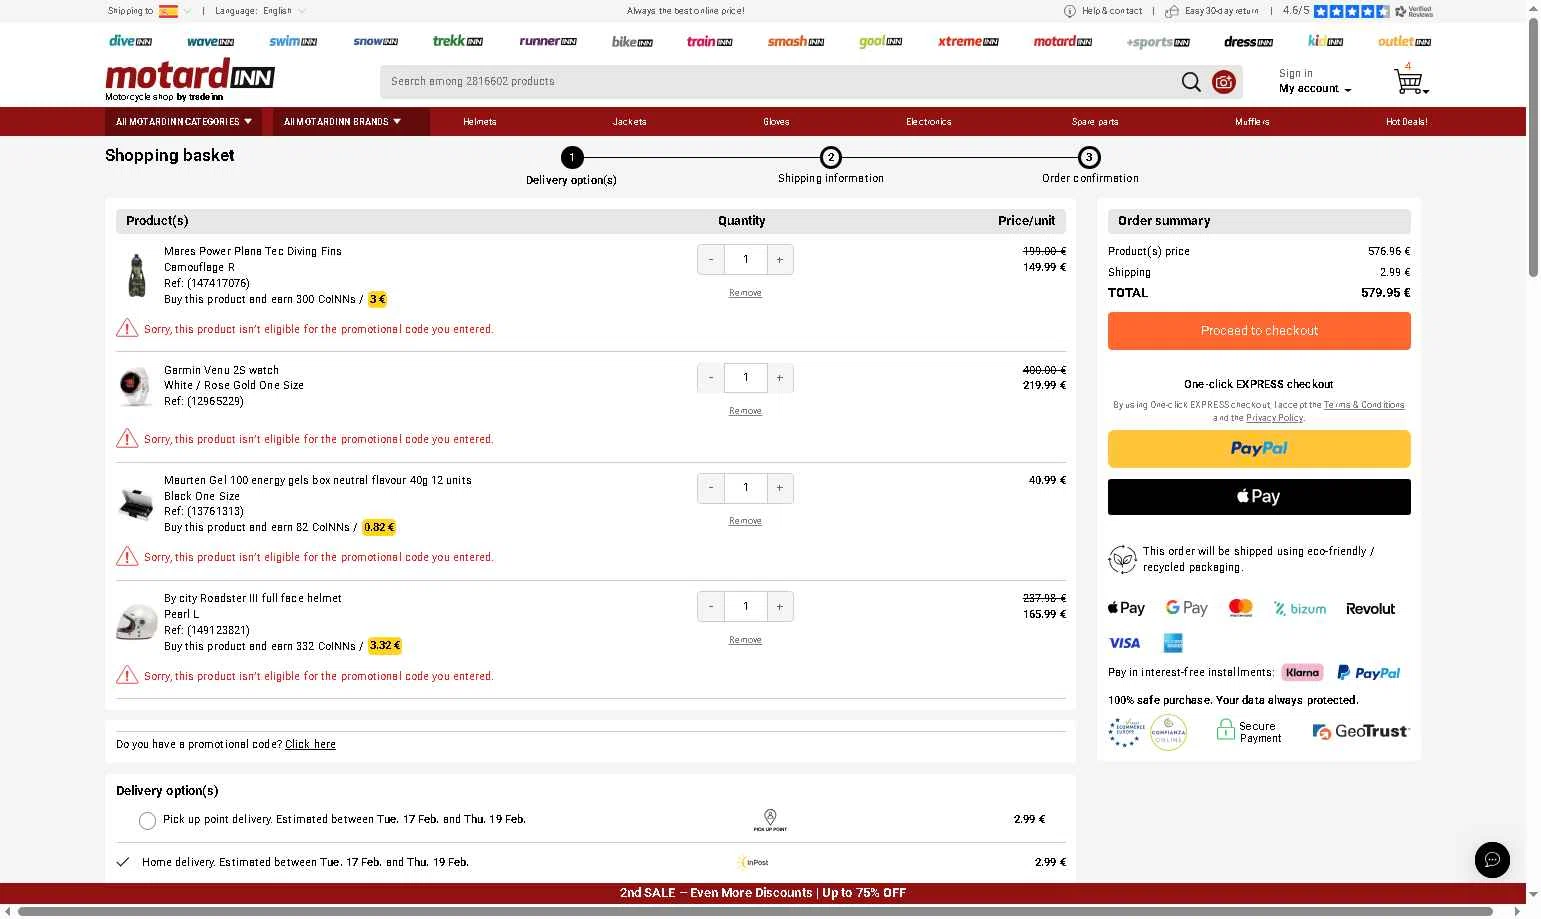
Task: Open the goalinn store logo link
Action: click(880, 41)
